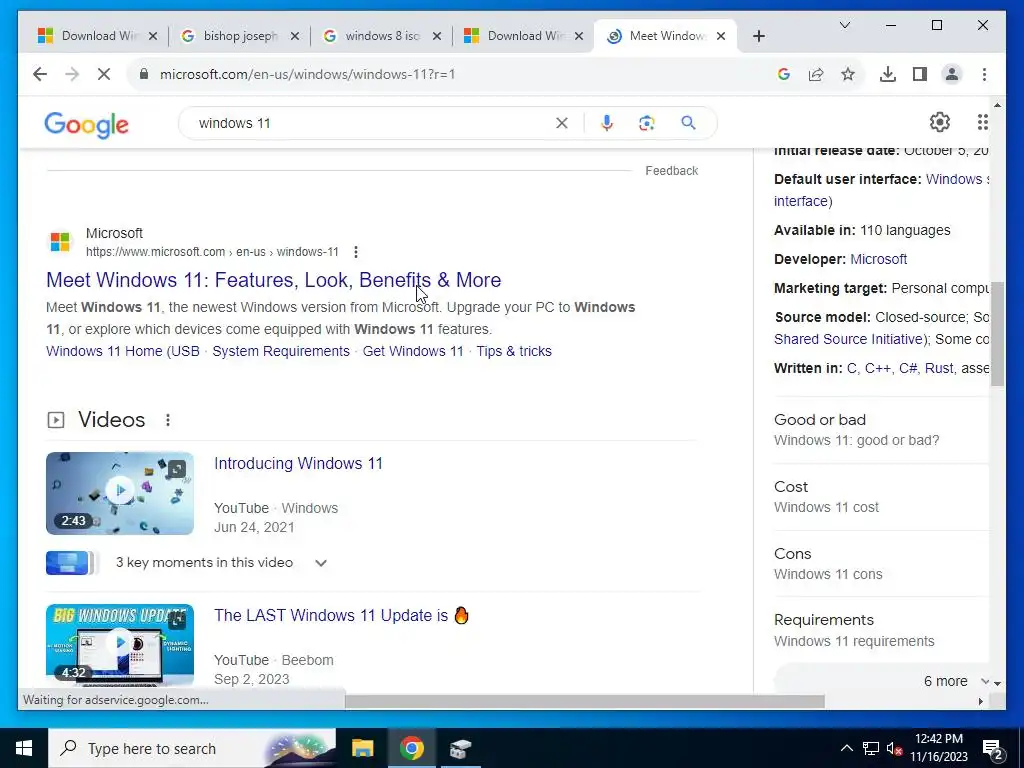
Task: Click the key moments preview thumbnail
Action: [71, 563]
